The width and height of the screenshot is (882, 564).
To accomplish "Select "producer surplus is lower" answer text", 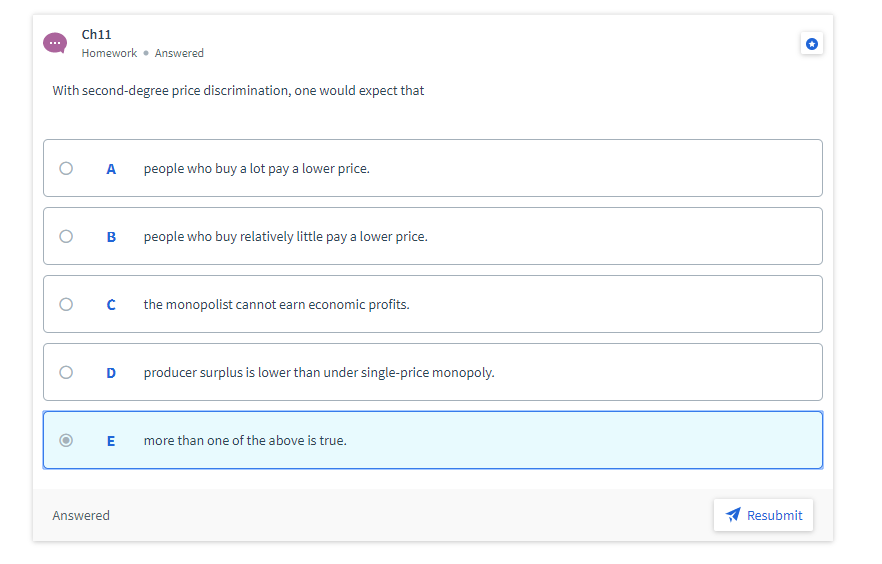I will click(x=319, y=372).
